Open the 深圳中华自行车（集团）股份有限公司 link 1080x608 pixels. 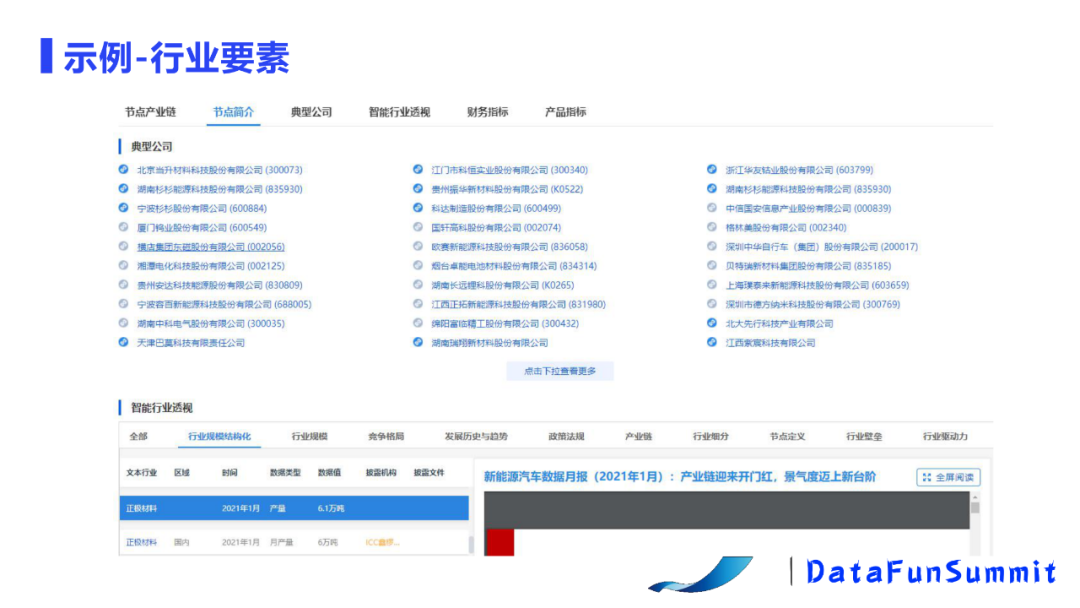[x=822, y=247]
